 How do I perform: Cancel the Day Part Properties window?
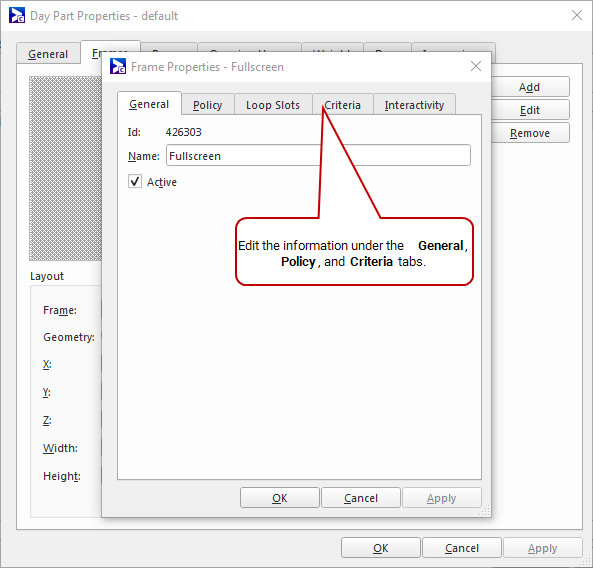click(x=462, y=548)
